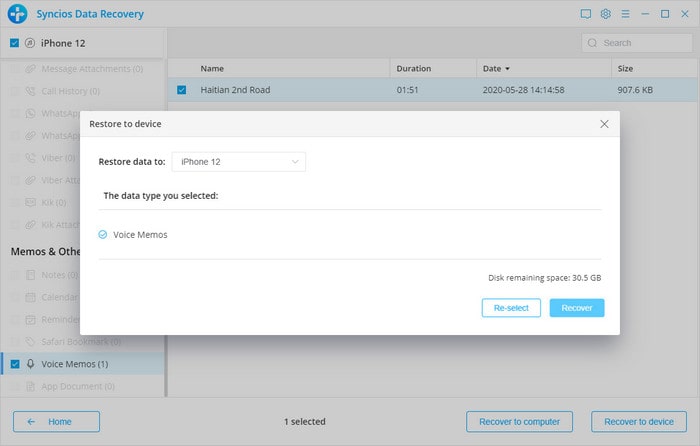Click the iPhone 12 device icon in sidebar
Screen dimensions: 700x446
[30, 43]
